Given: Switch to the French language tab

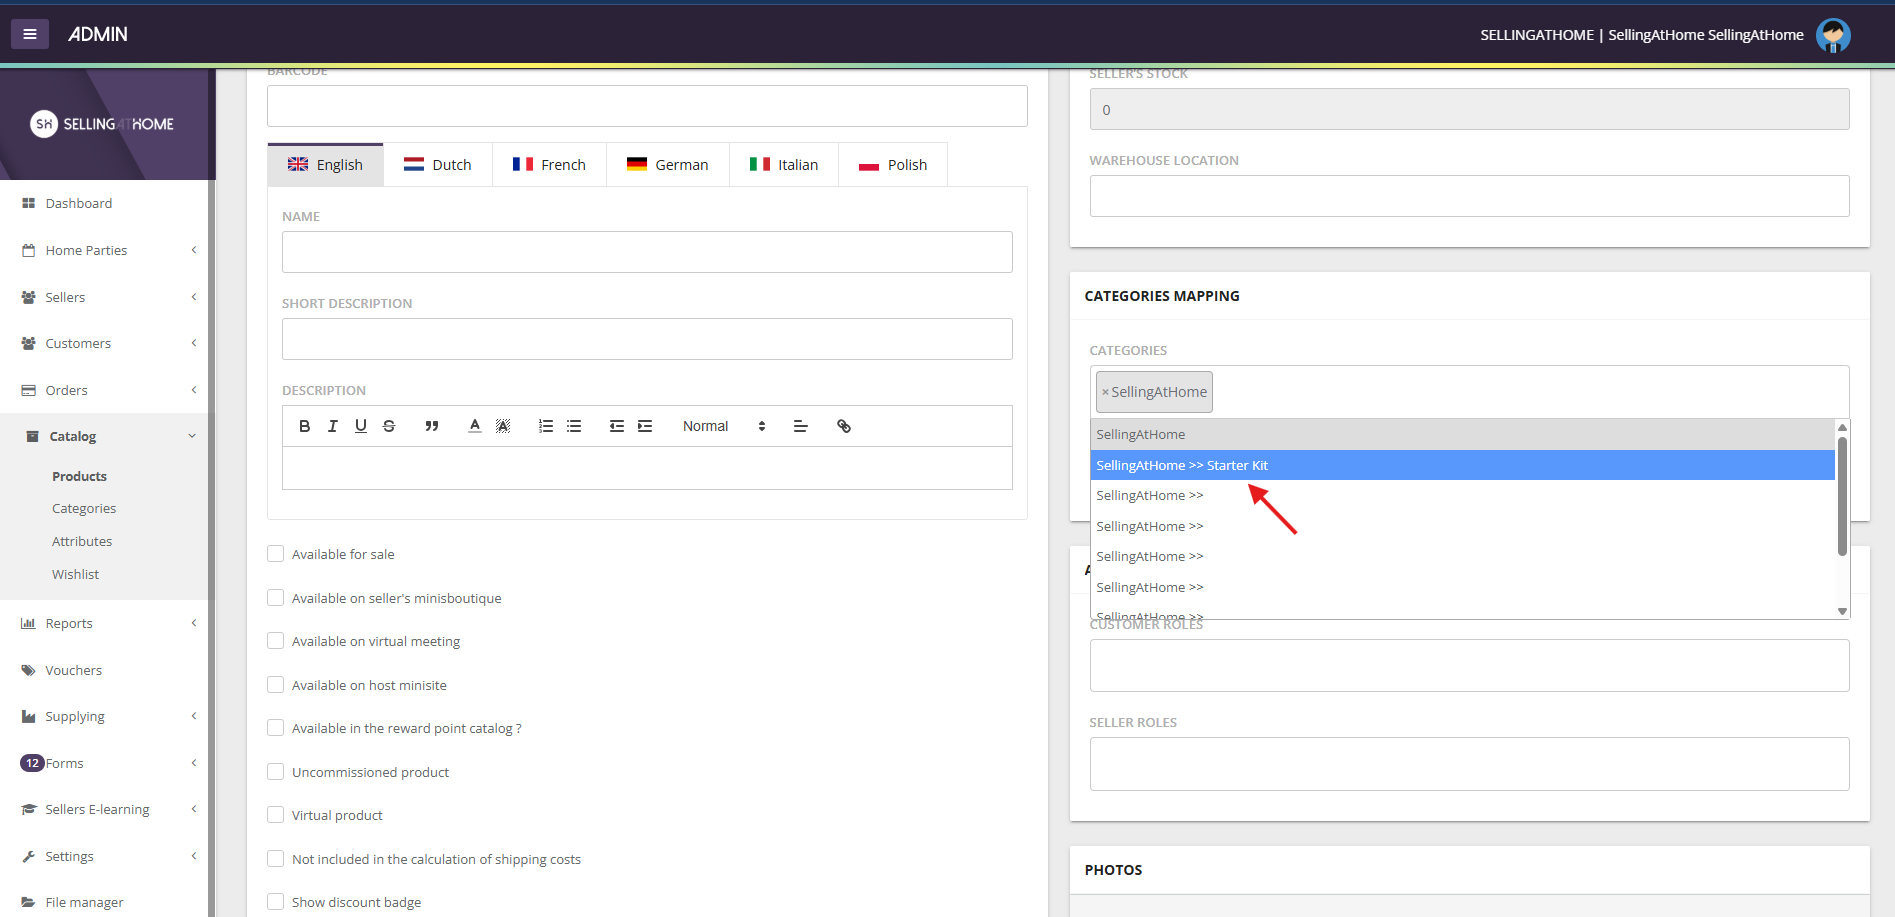Looking at the screenshot, I should click(549, 165).
